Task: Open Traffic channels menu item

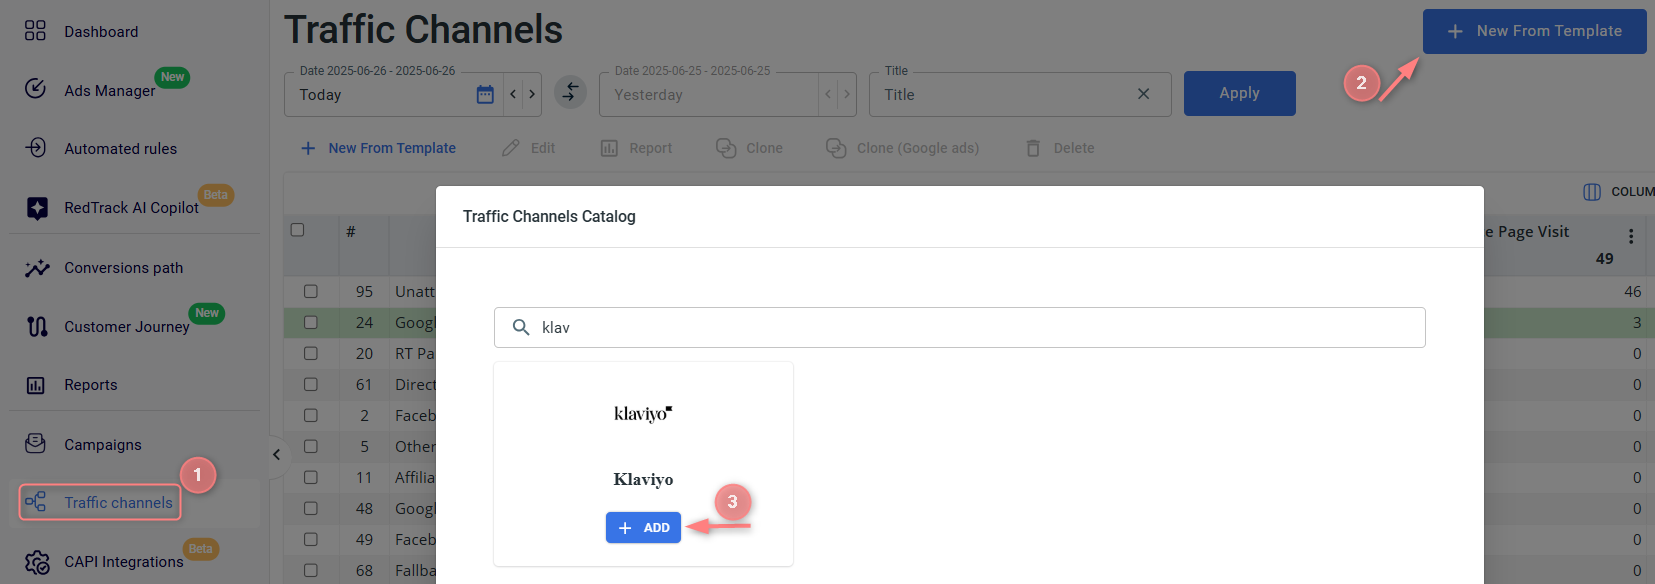Action: [118, 503]
